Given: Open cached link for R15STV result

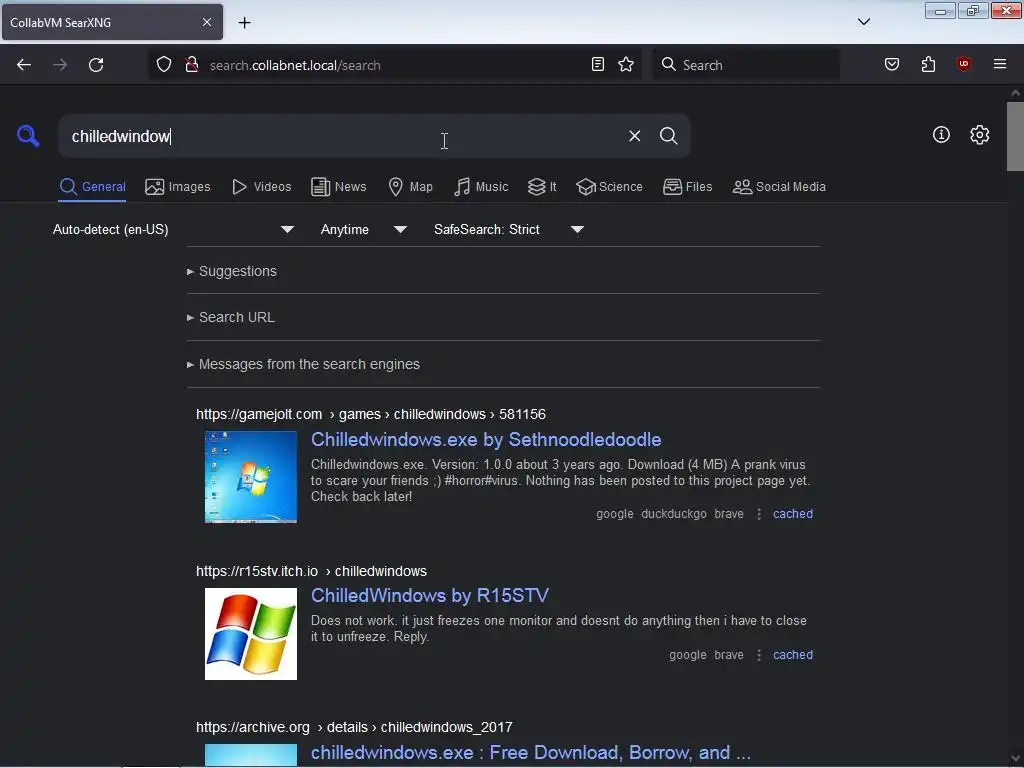Looking at the screenshot, I should point(793,655).
